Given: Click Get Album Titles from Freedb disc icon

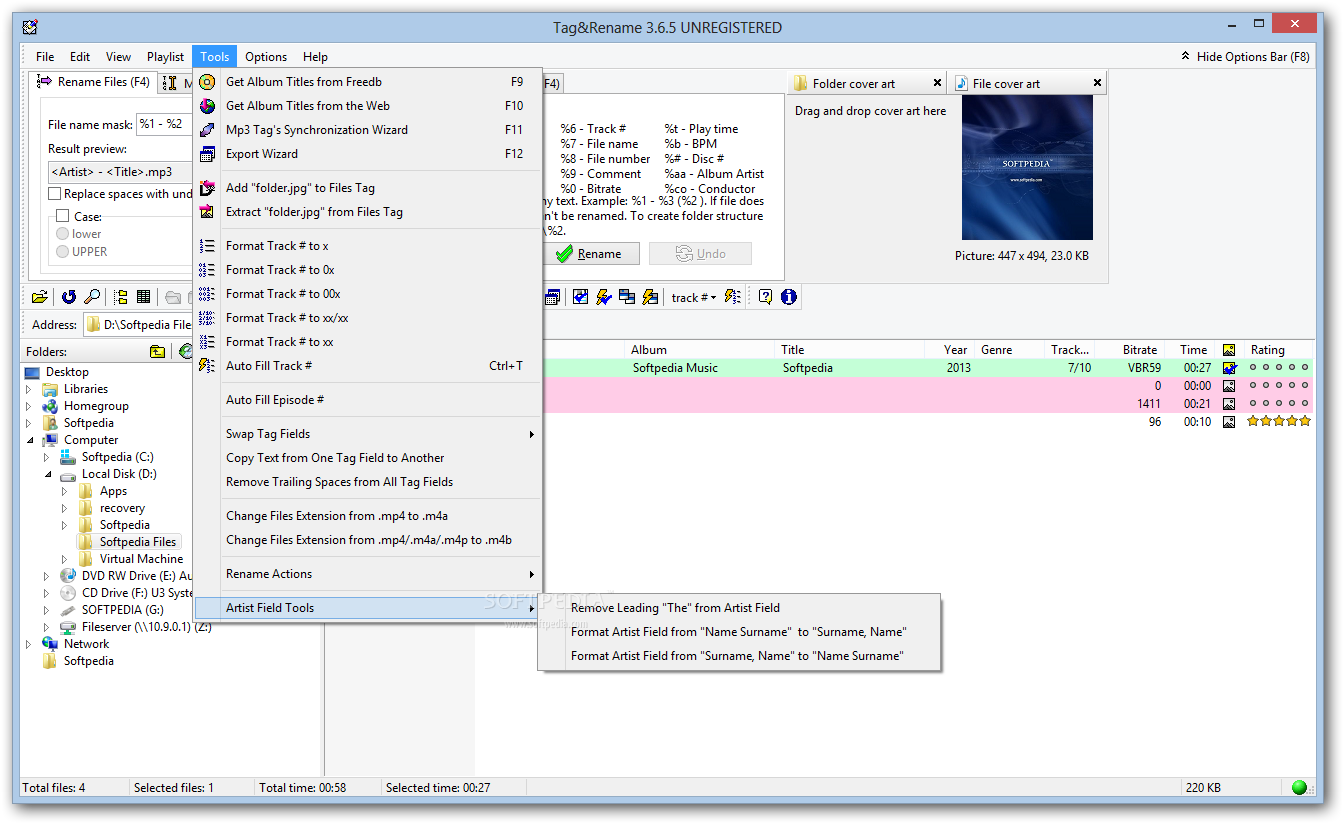Looking at the screenshot, I should 207,82.
